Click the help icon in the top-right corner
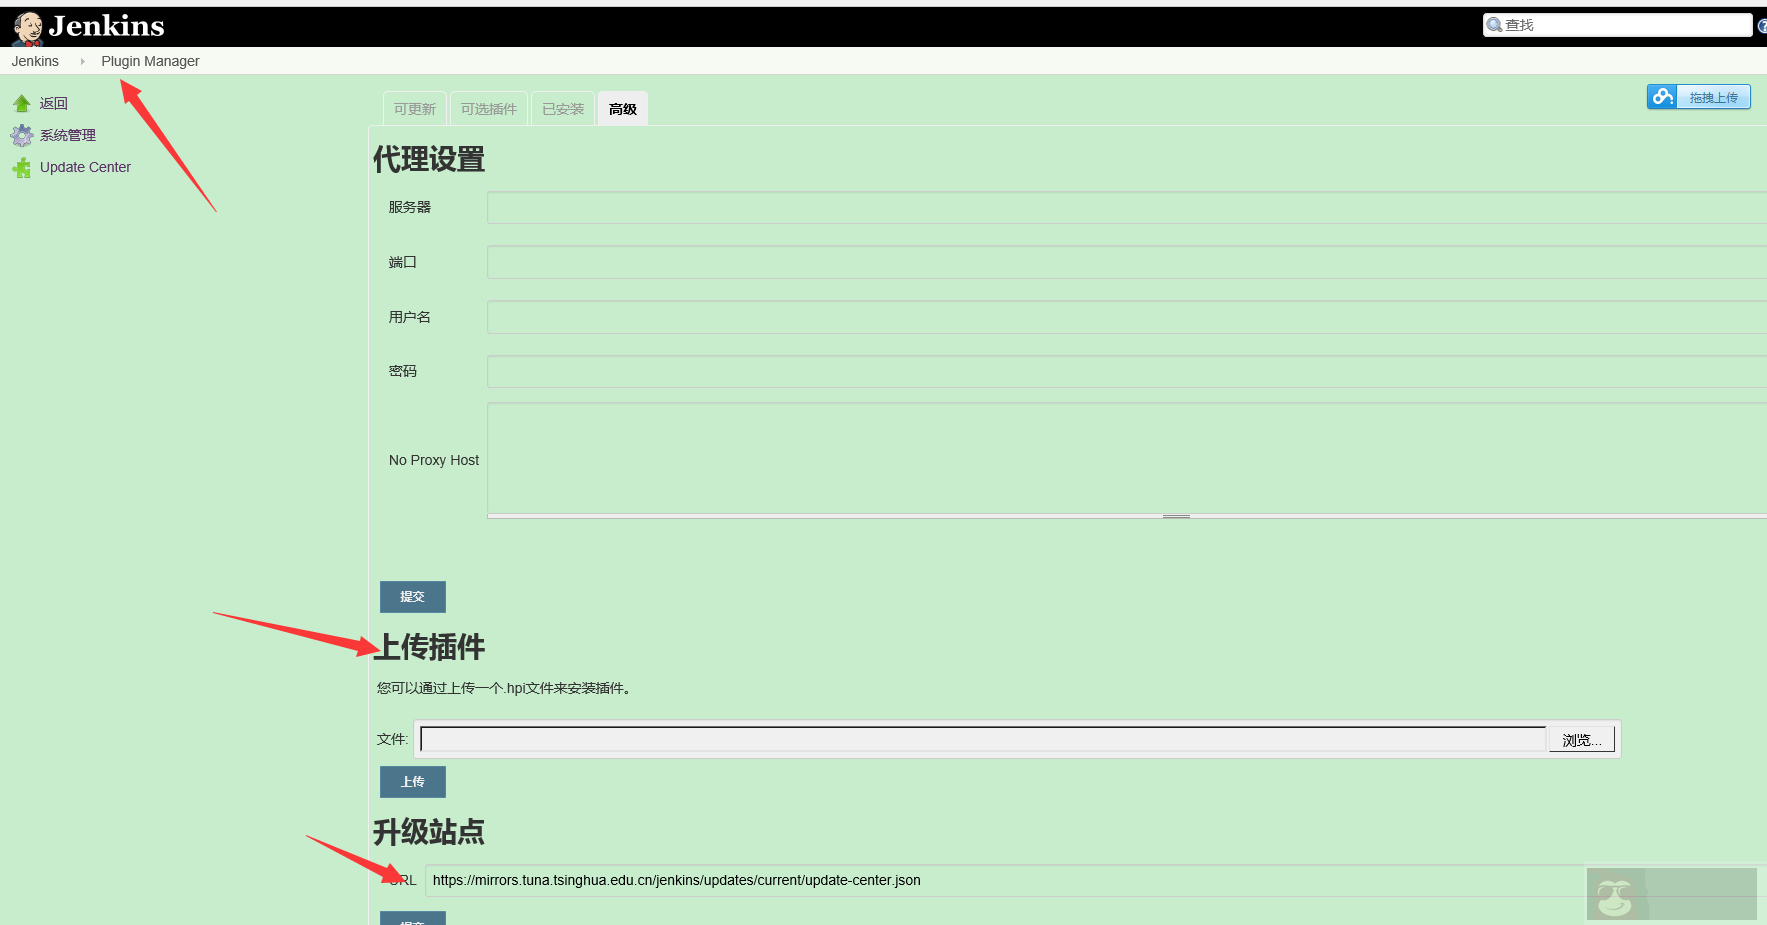Viewport: 1767px width, 925px height. click(1763, 26)
